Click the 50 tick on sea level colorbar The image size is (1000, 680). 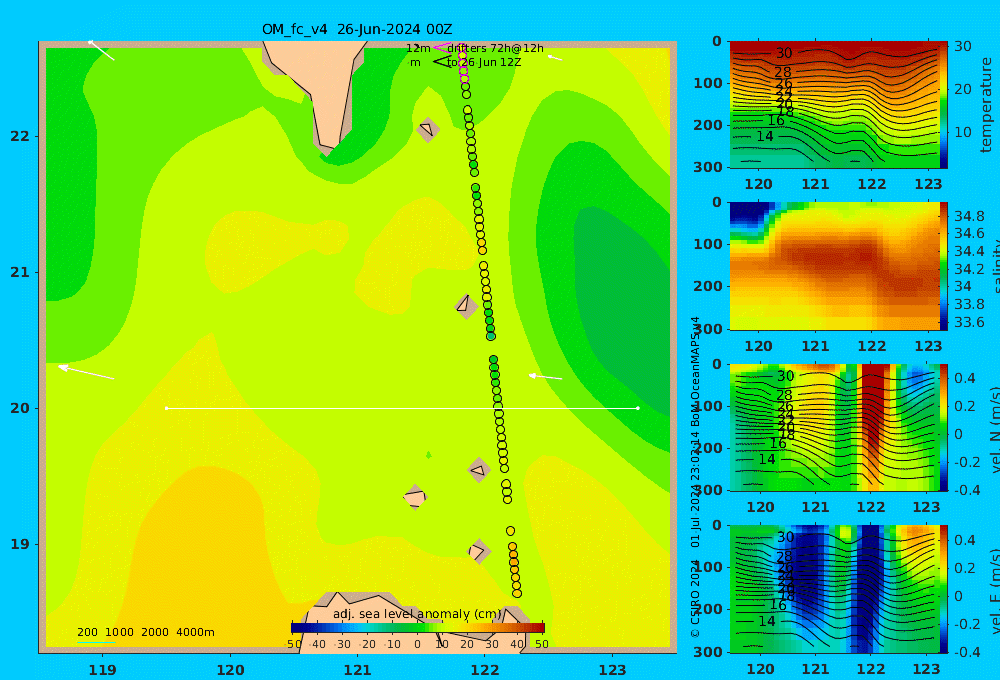tap(541, 644)
